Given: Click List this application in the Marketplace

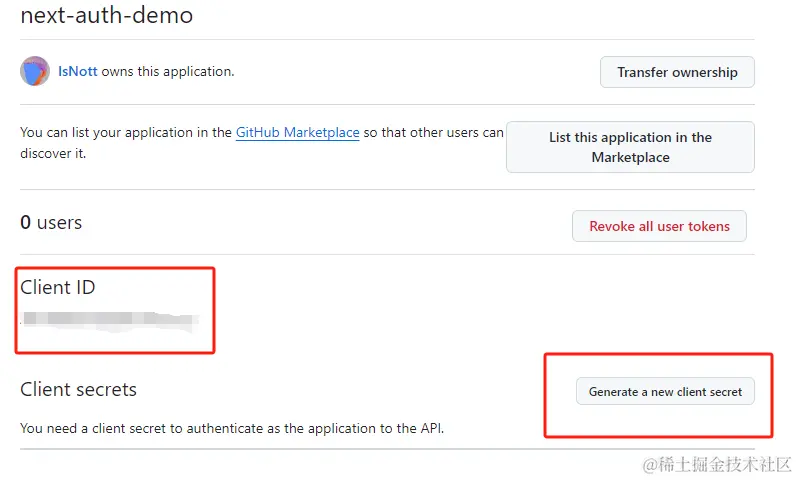Looking at the screenshot, I should point(630,147).
